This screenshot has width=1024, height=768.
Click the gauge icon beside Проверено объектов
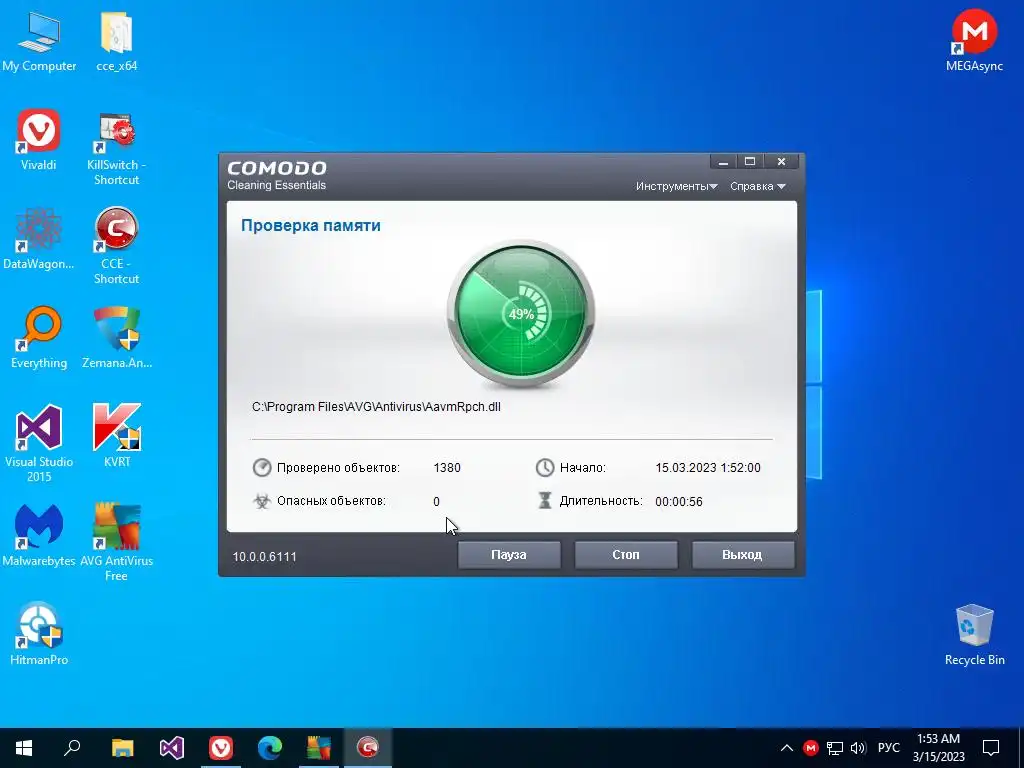[262, 468]
